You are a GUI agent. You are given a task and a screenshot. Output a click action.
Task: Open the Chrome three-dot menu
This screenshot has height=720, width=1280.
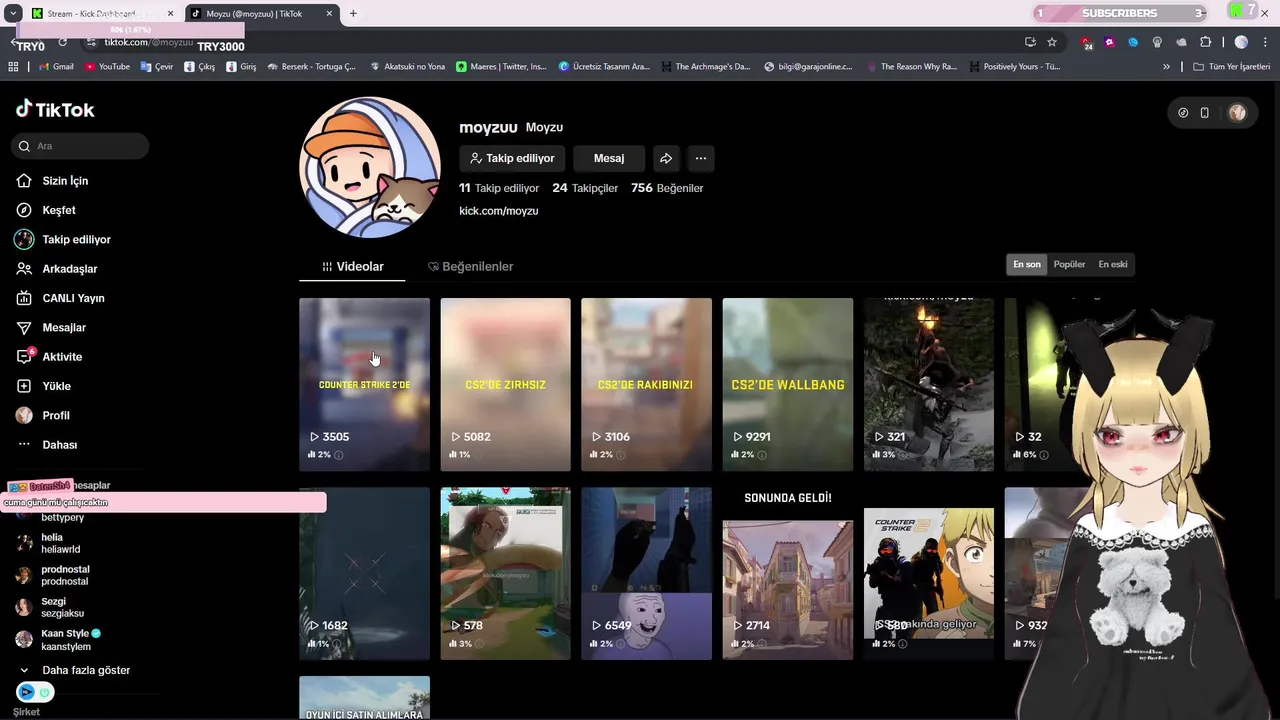coord(1265,42)
